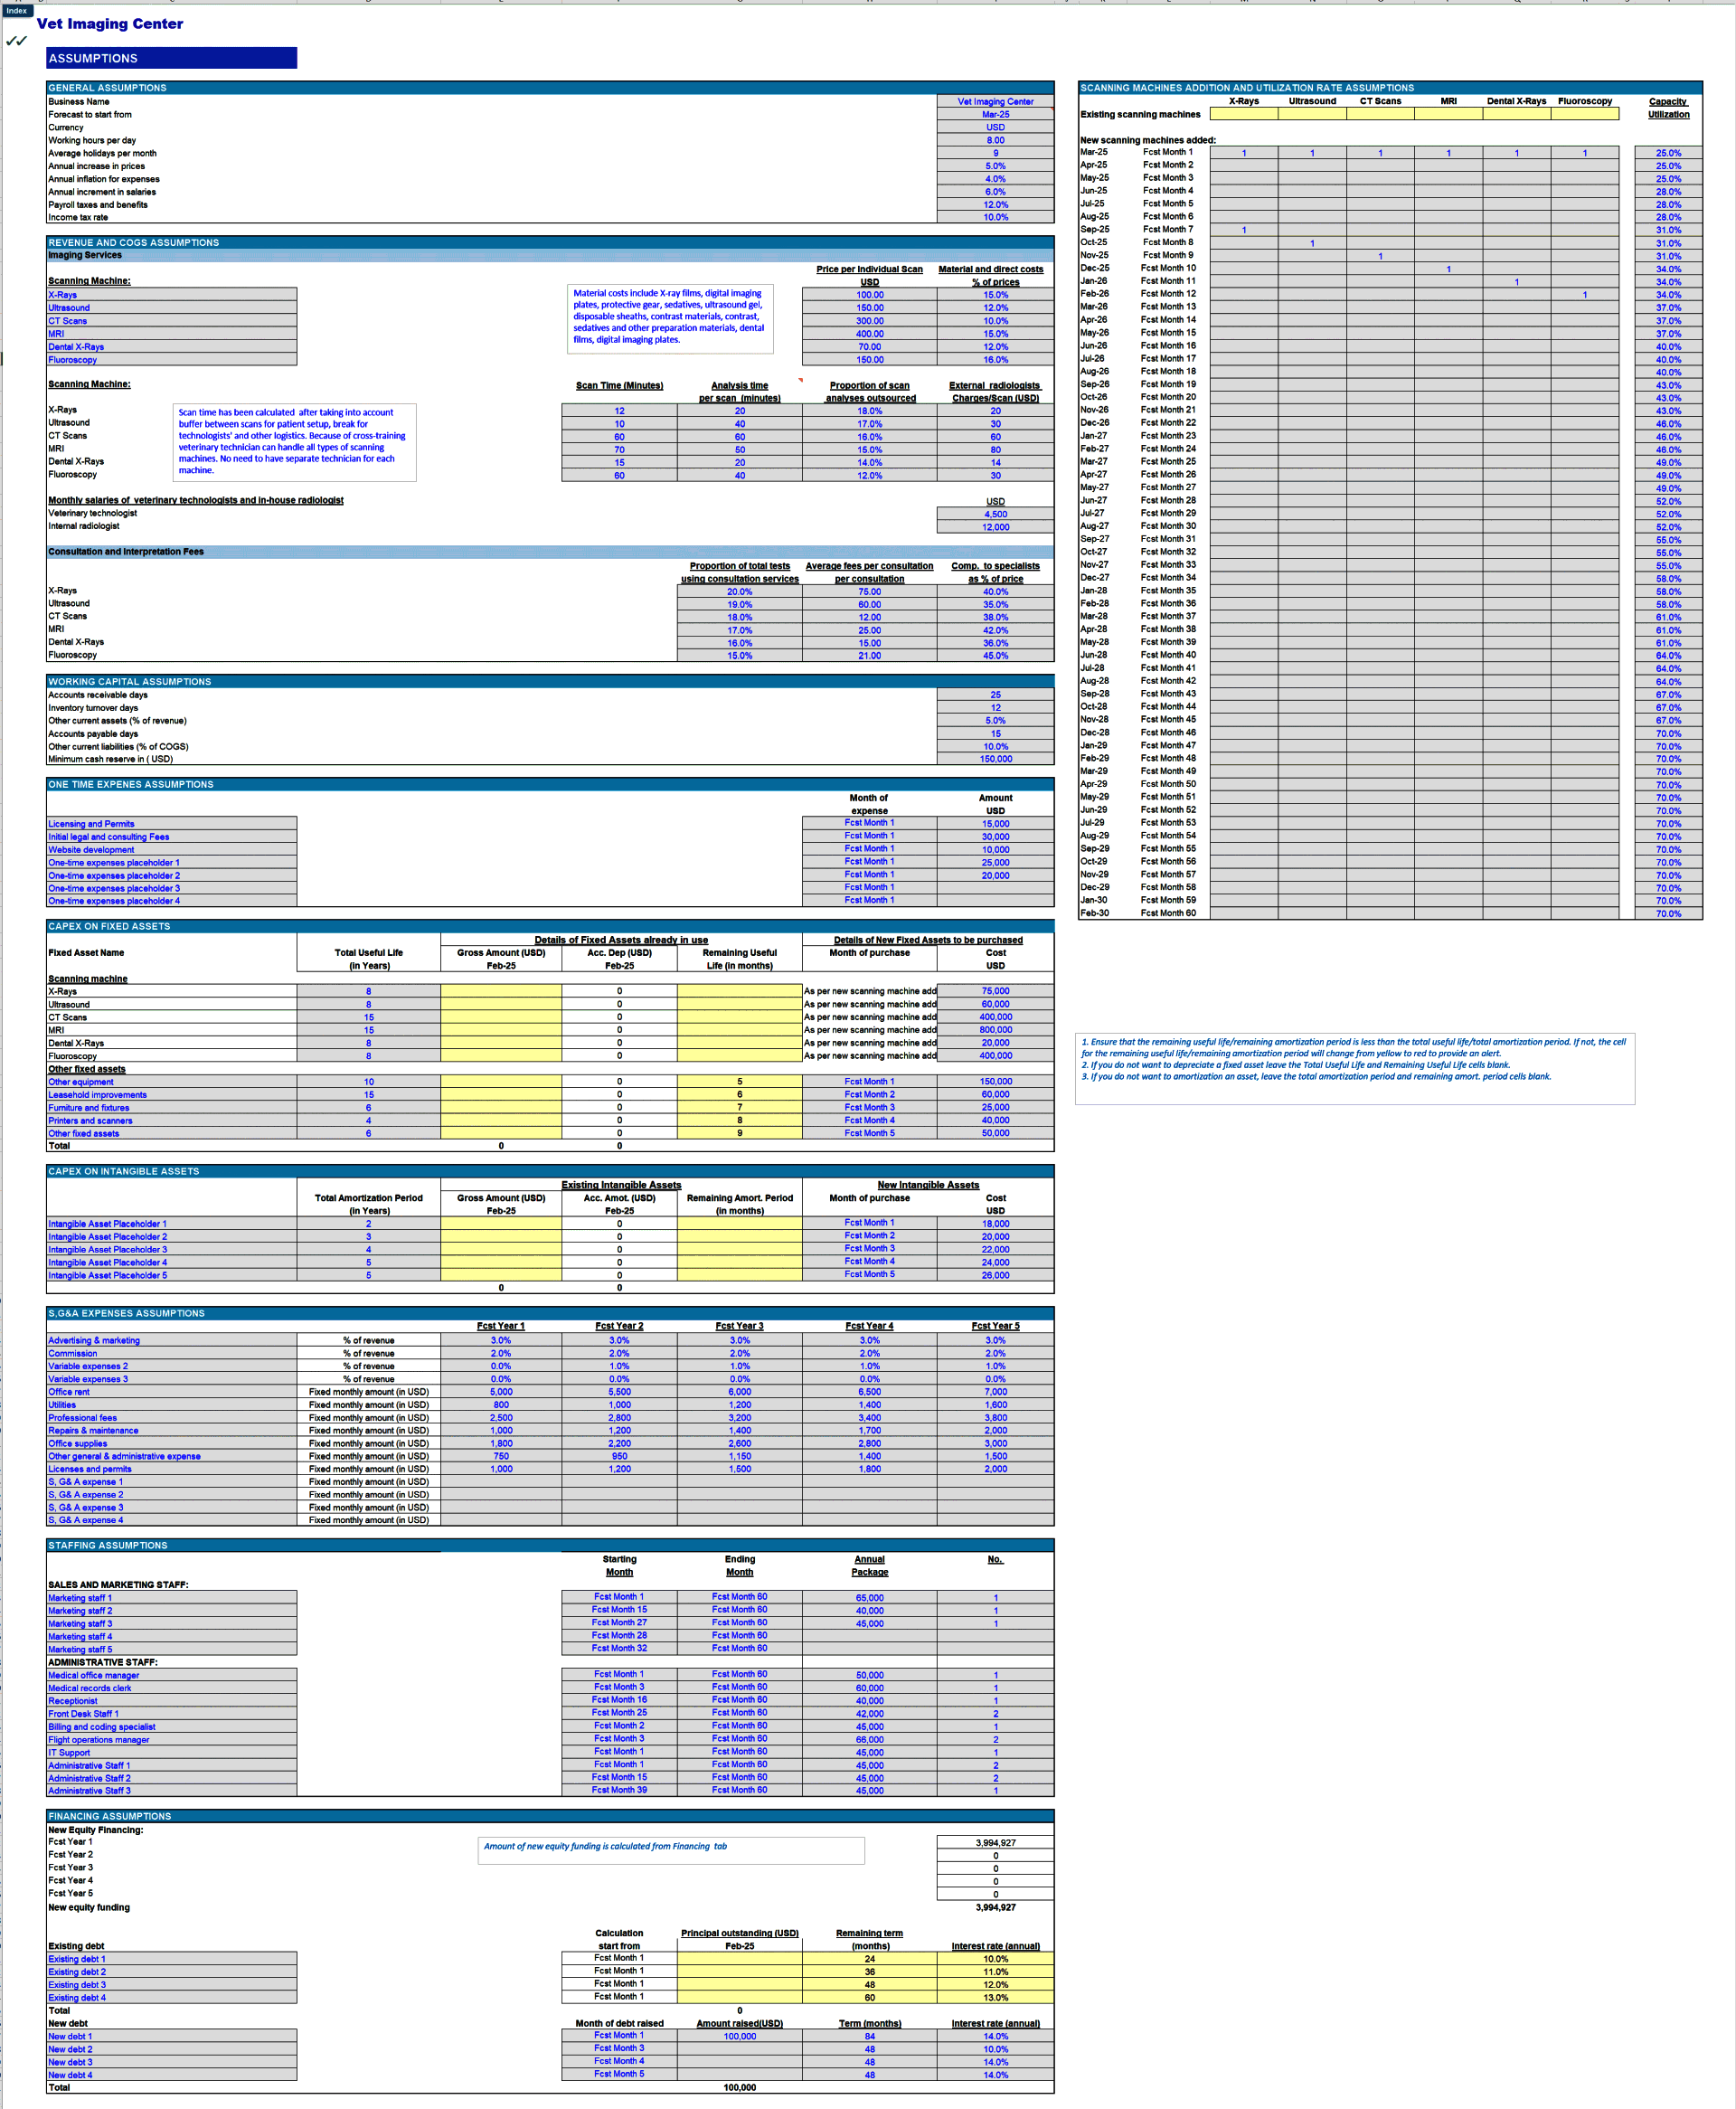Image resolution: width=1736 pixels, height=2109 pixels.
Task: Select X-Rays fixed asset gross amount yellow cell
Action: (x=501, y=991)
